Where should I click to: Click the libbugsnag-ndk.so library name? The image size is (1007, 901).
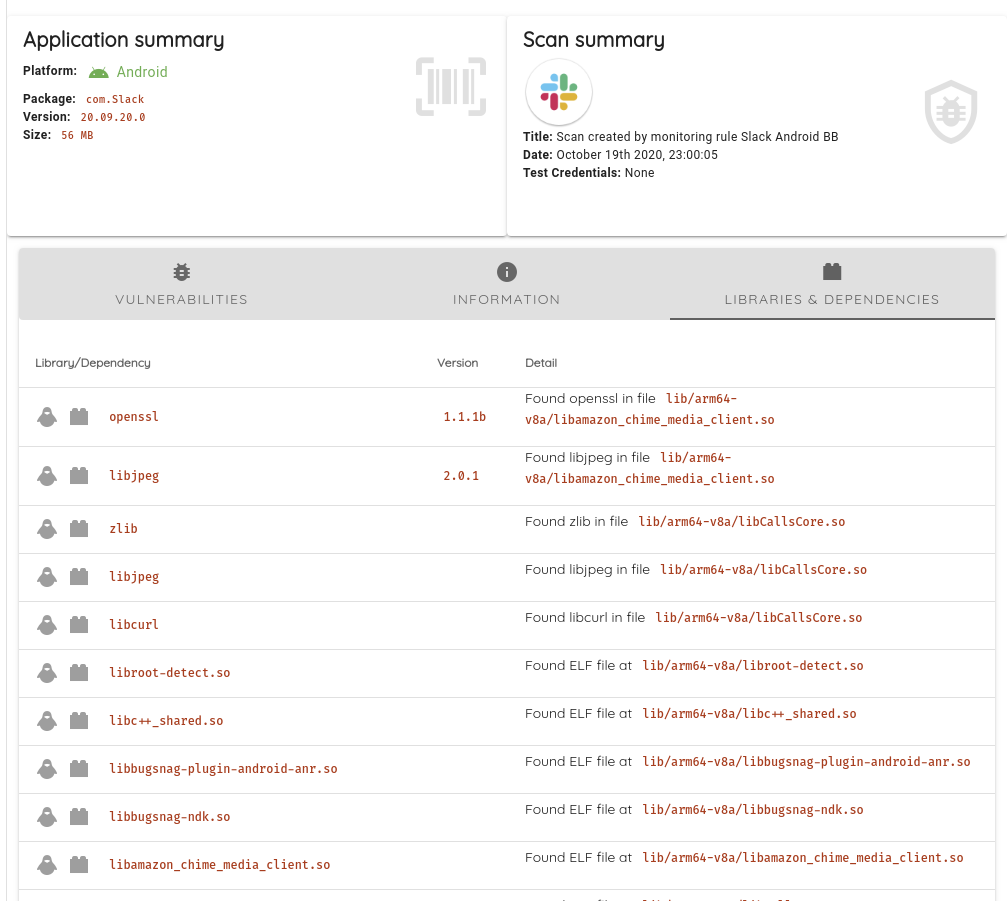(x=170, y=817)
